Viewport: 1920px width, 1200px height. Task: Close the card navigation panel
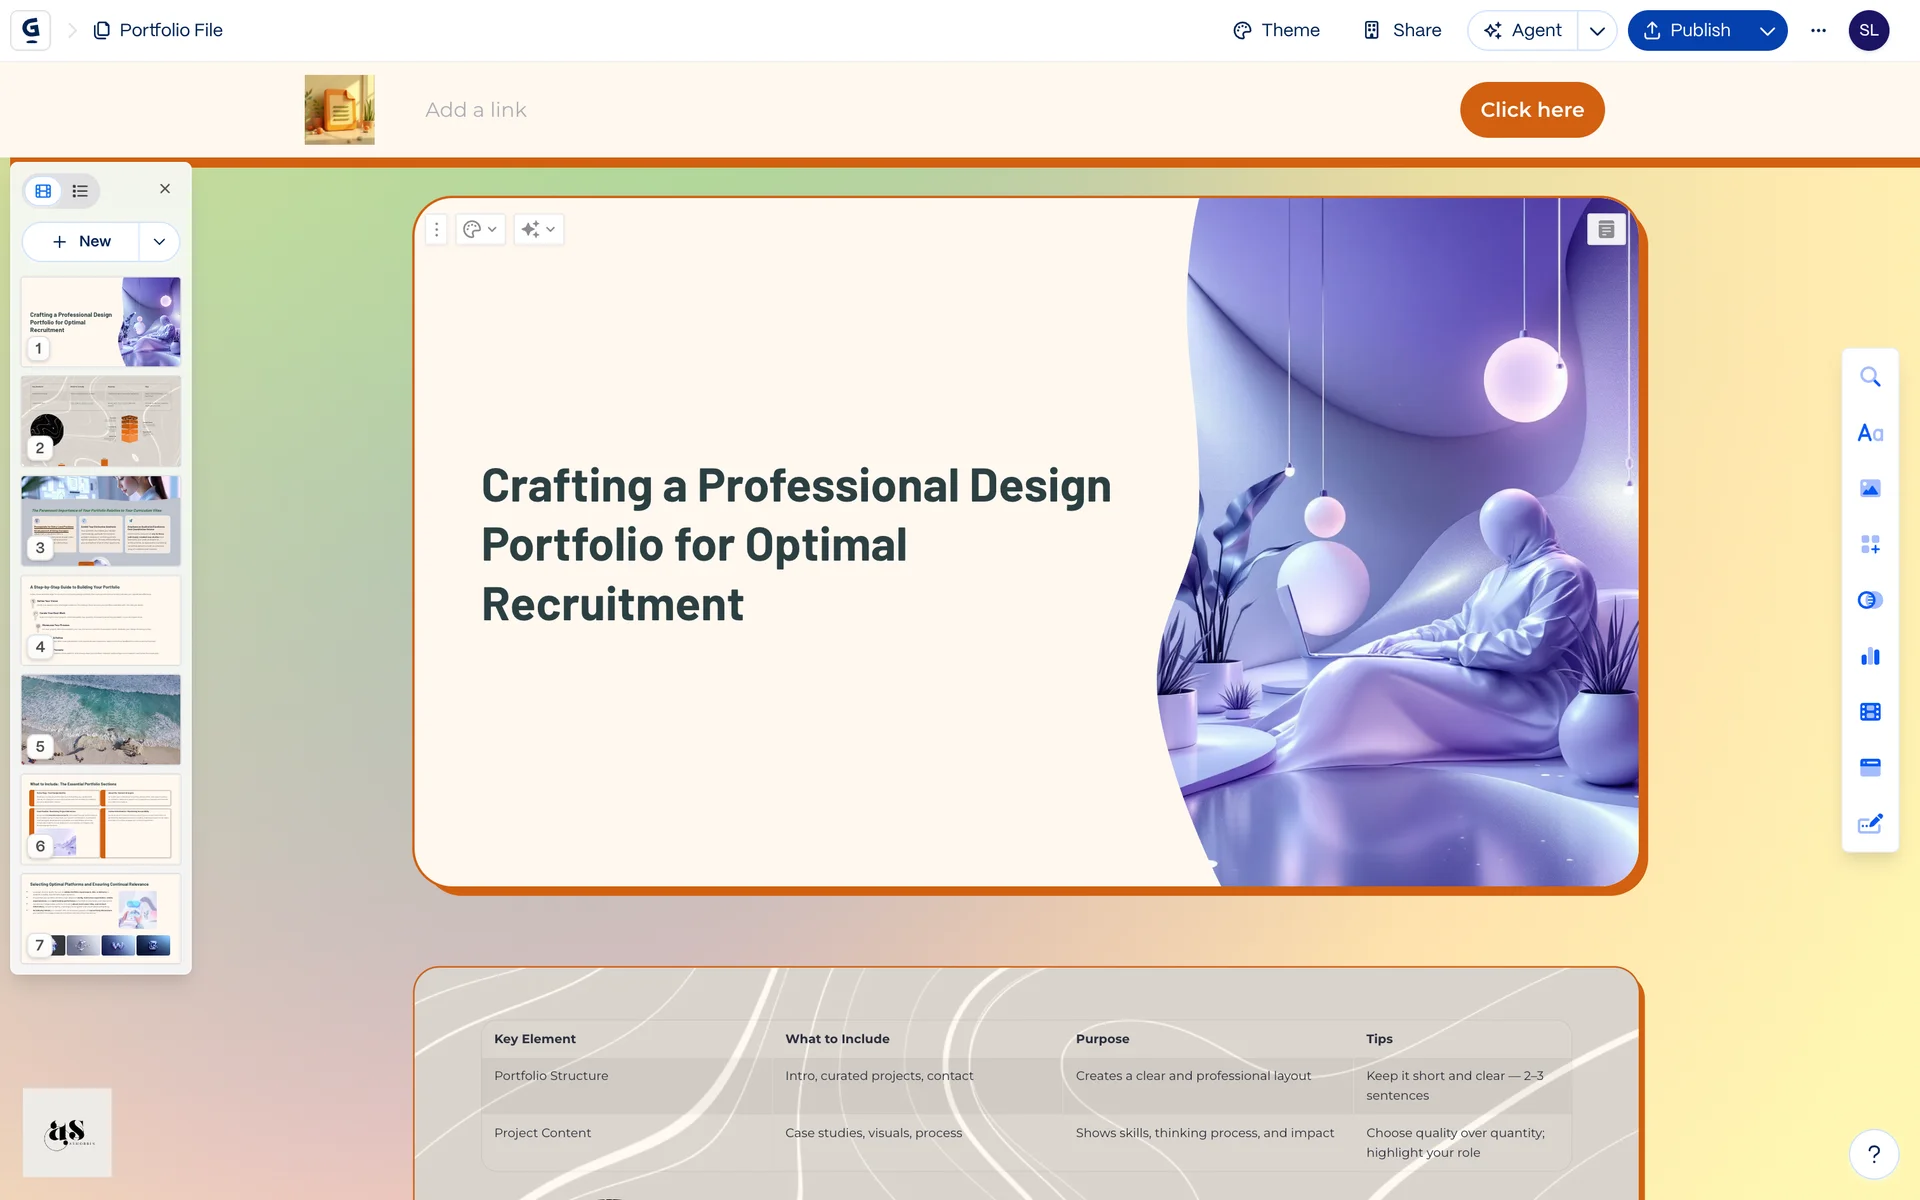click(165, 189)
